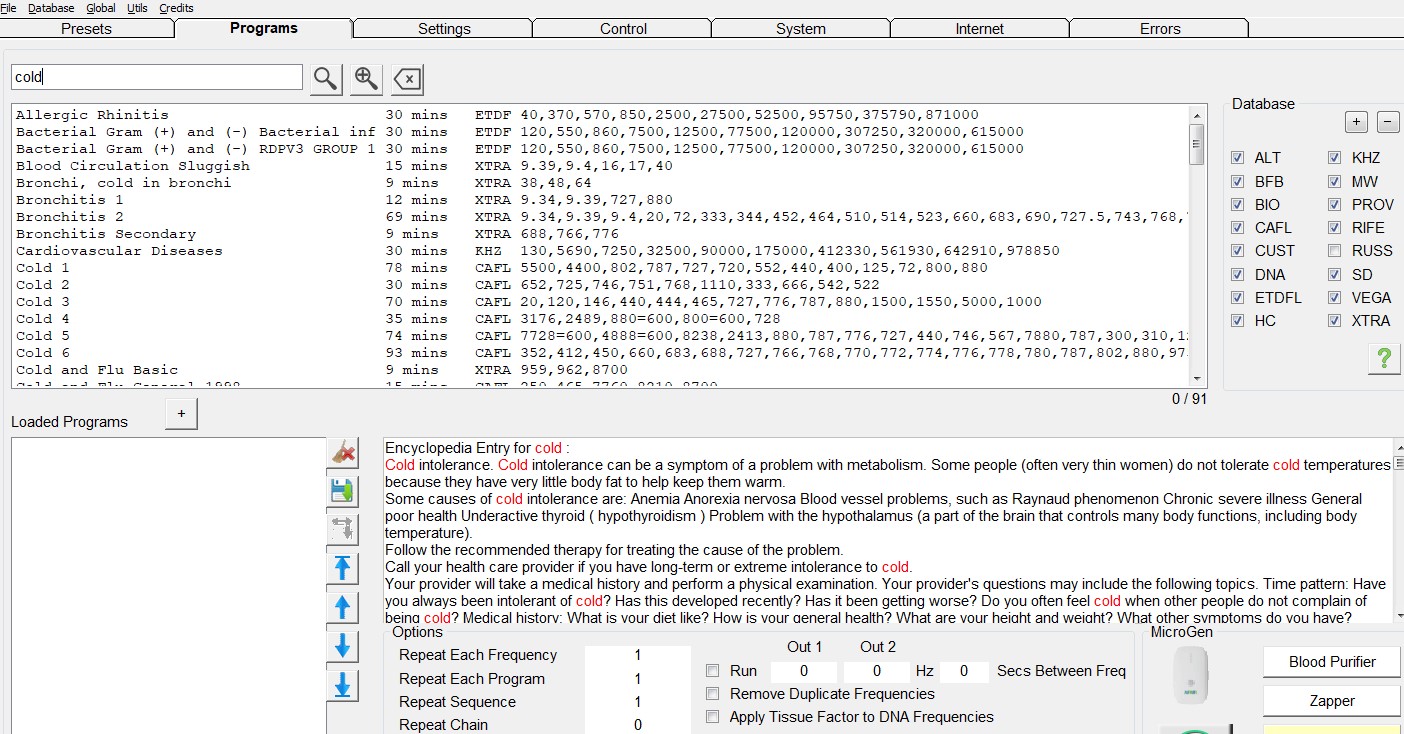The height and width of the screenshot is (734, 1404).
Task: Click the Blood Purifier button
Action: tap(1332, 662)
